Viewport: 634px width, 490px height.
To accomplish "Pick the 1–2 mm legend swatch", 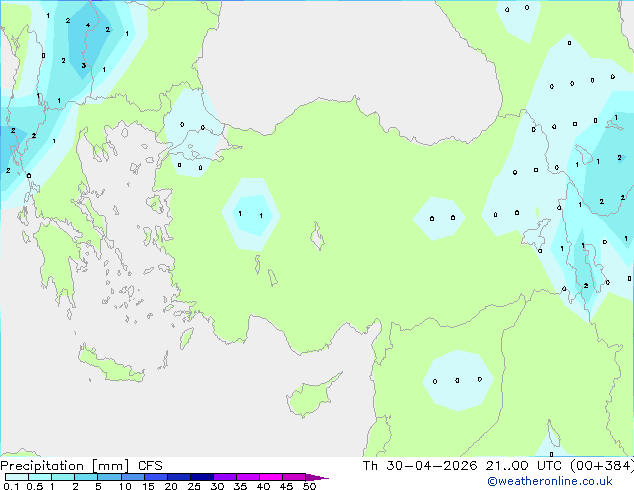I will pyautogui.click(x=63, y=477).
